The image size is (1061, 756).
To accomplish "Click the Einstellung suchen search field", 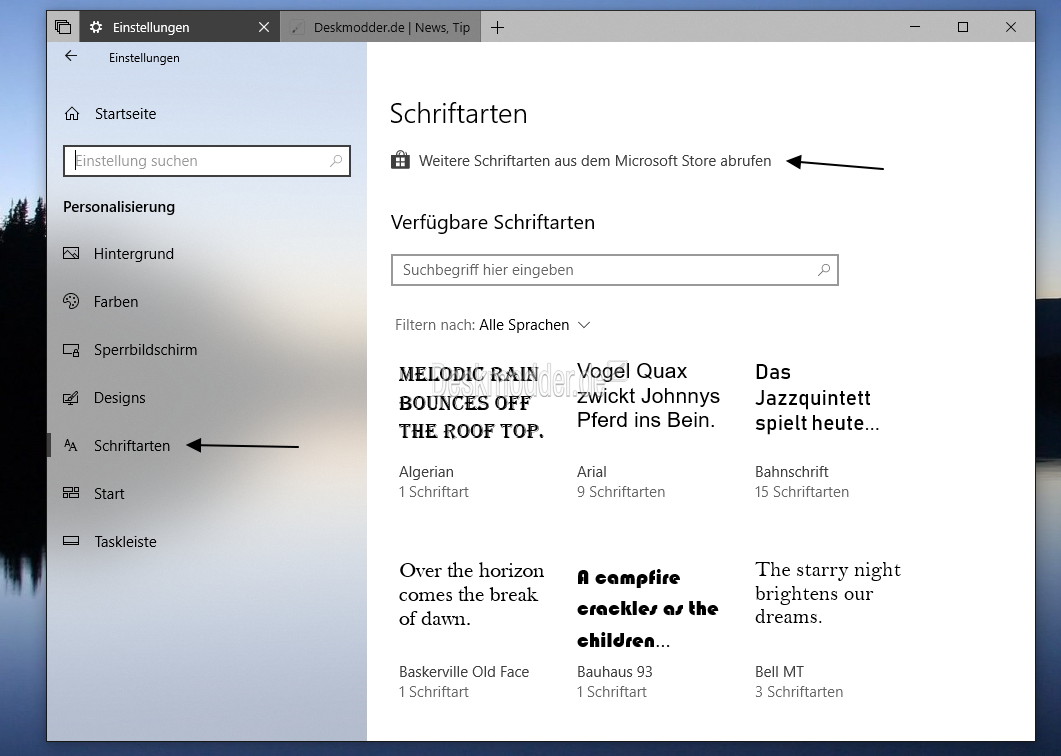I will click(x=200, y=161).
